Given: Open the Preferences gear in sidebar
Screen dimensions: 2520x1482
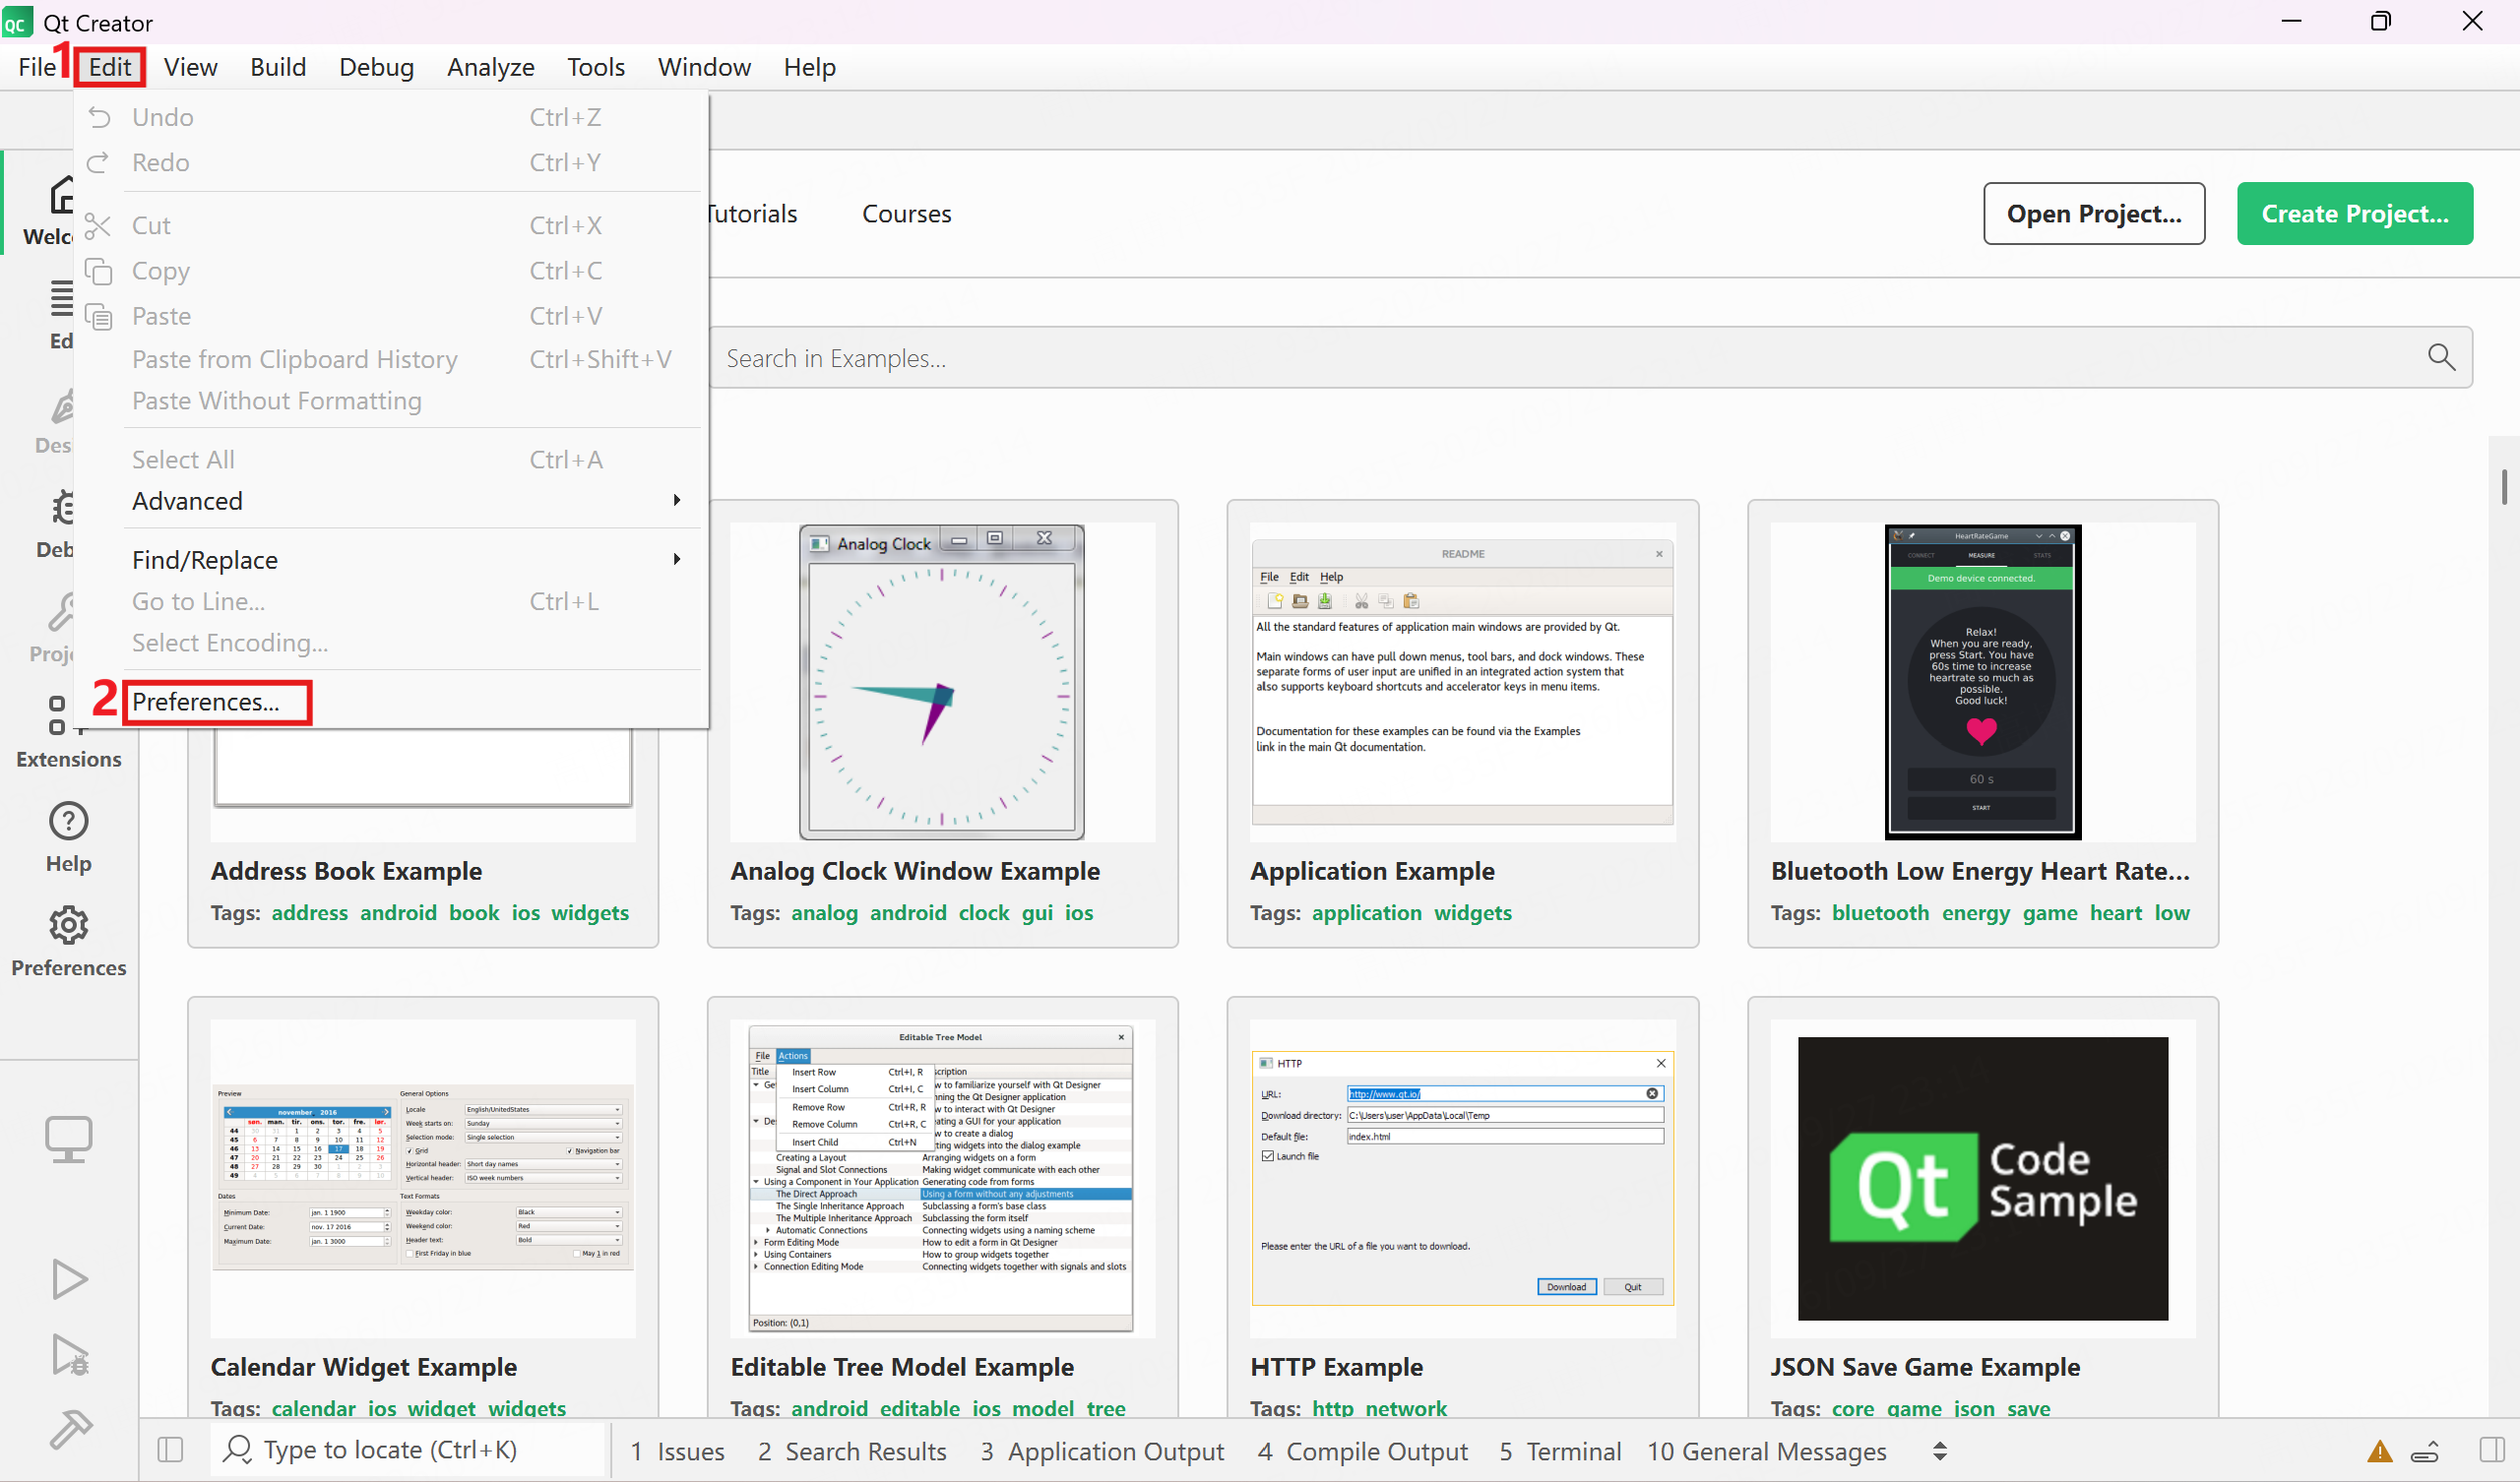Looking at the screenshot, I should click(68, 942).
